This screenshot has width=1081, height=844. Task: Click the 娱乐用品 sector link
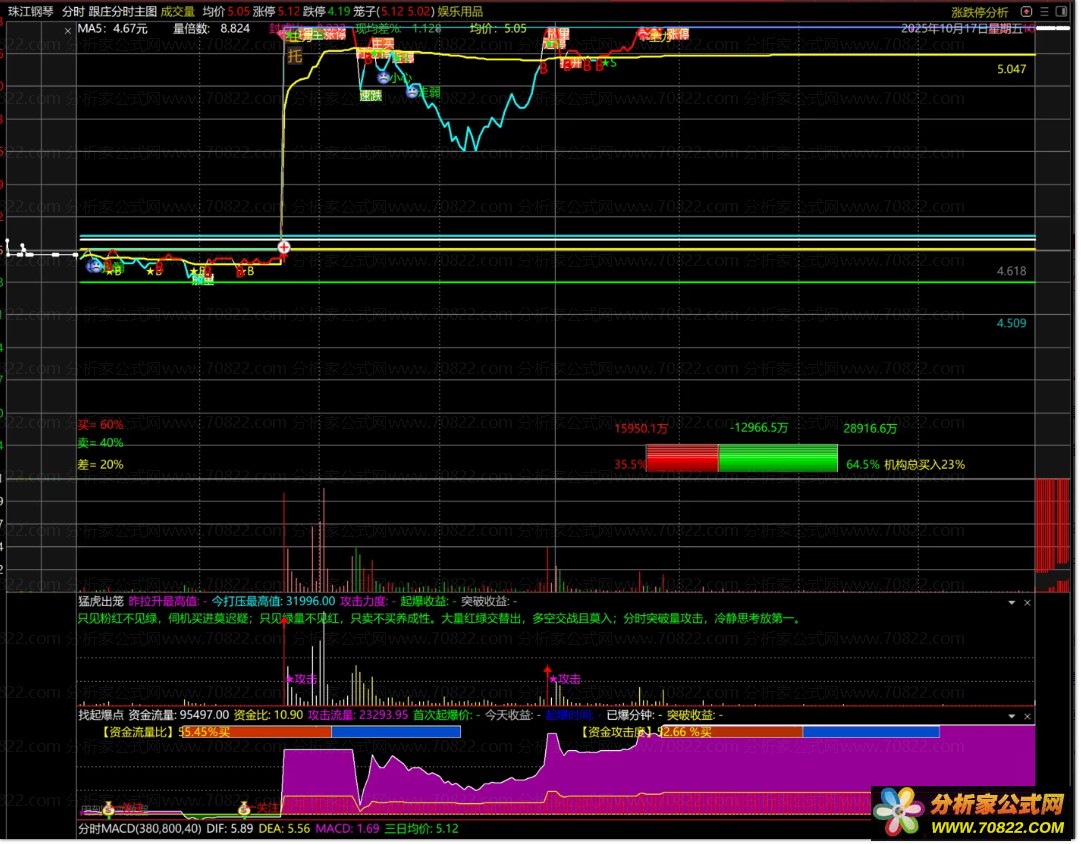(x=460, y=12)
